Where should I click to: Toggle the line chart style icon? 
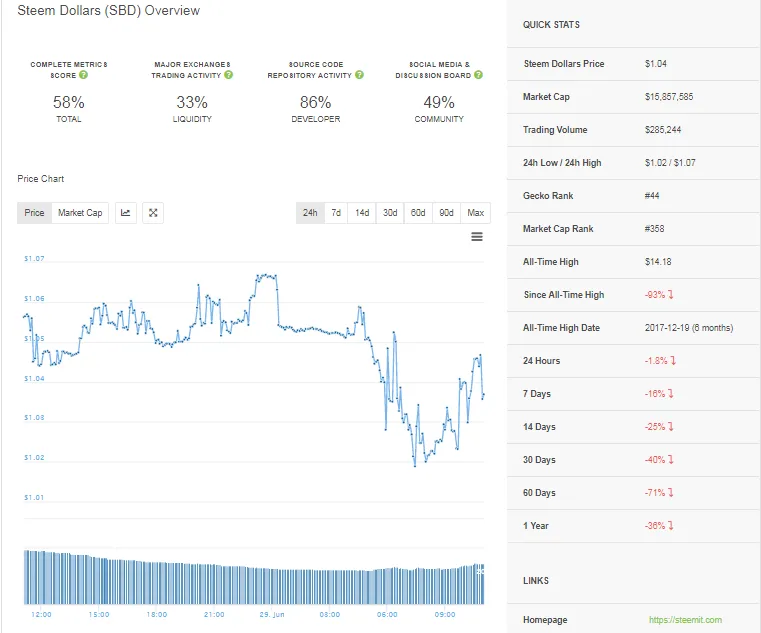coord(126,213)
